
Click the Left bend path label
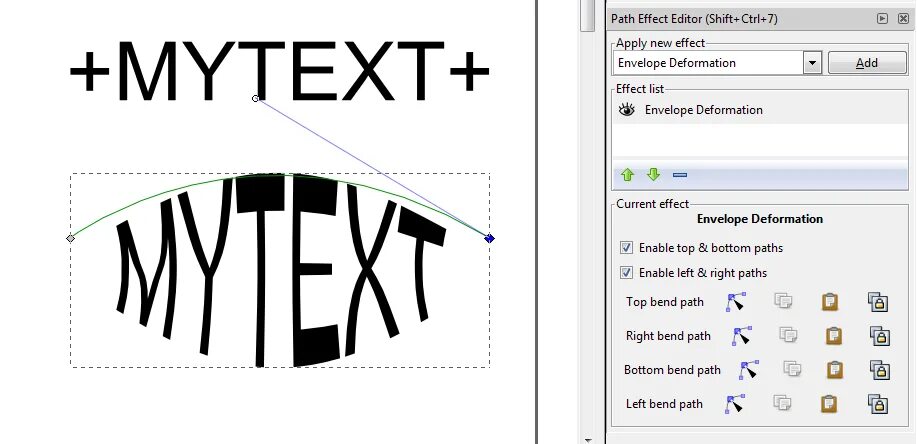(x=664, y=404)
